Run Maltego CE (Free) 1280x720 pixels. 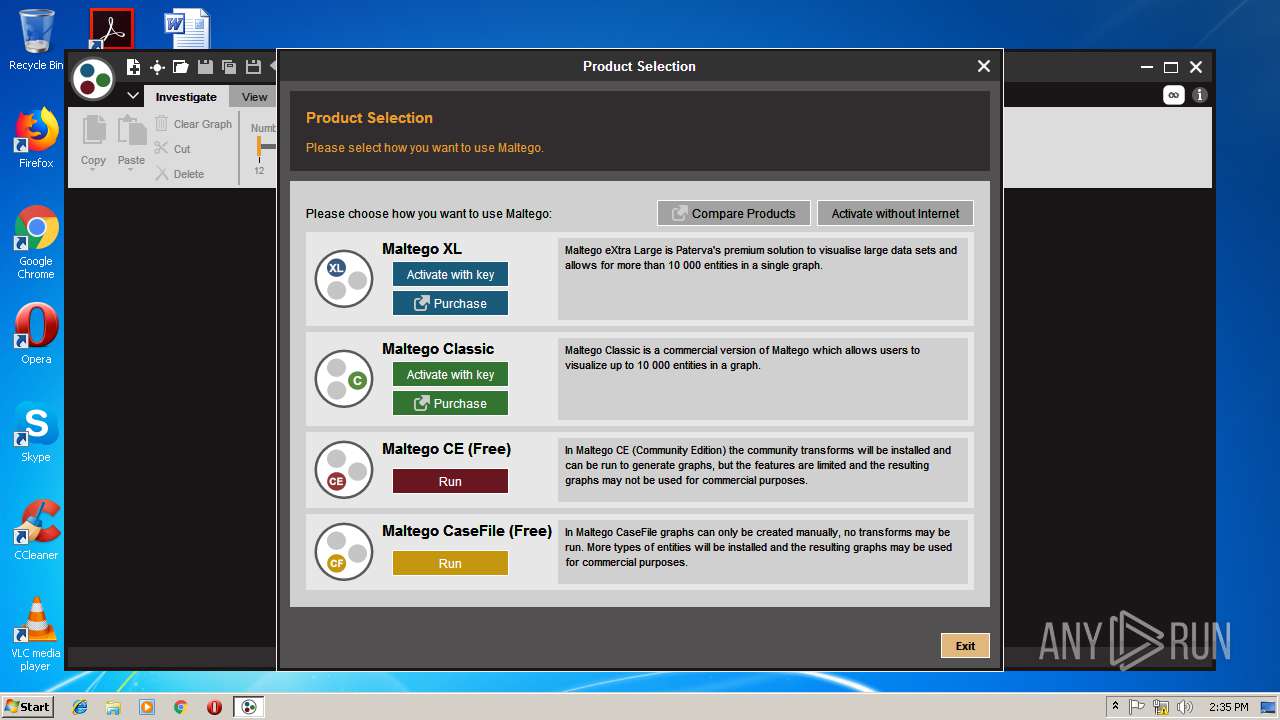tap(450, 481)
